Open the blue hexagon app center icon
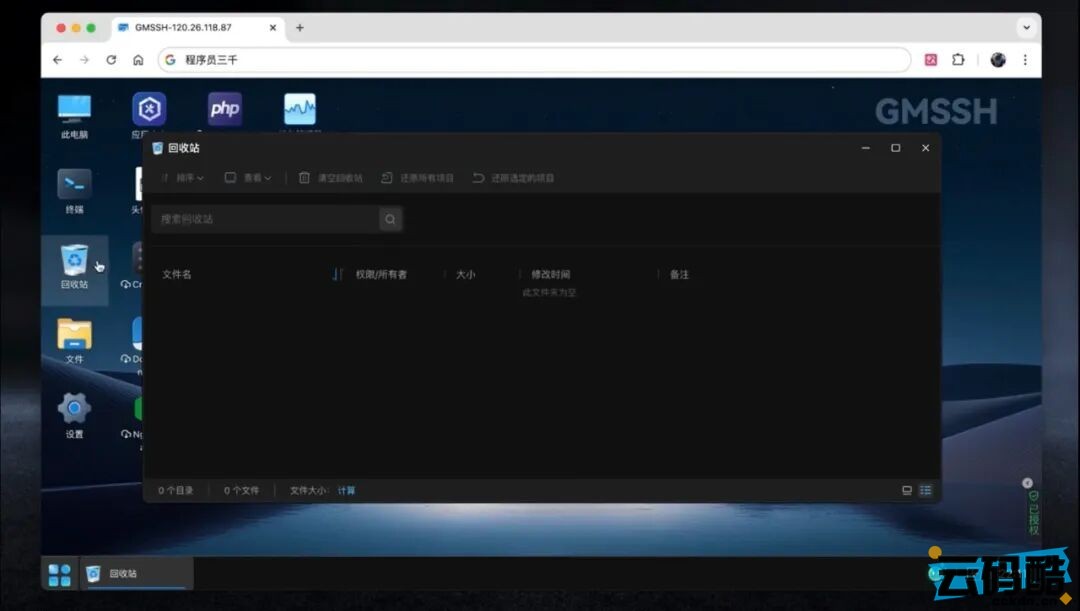Image resolution: width=1080 pixels, height=611 pixels. tap(149, 109)
